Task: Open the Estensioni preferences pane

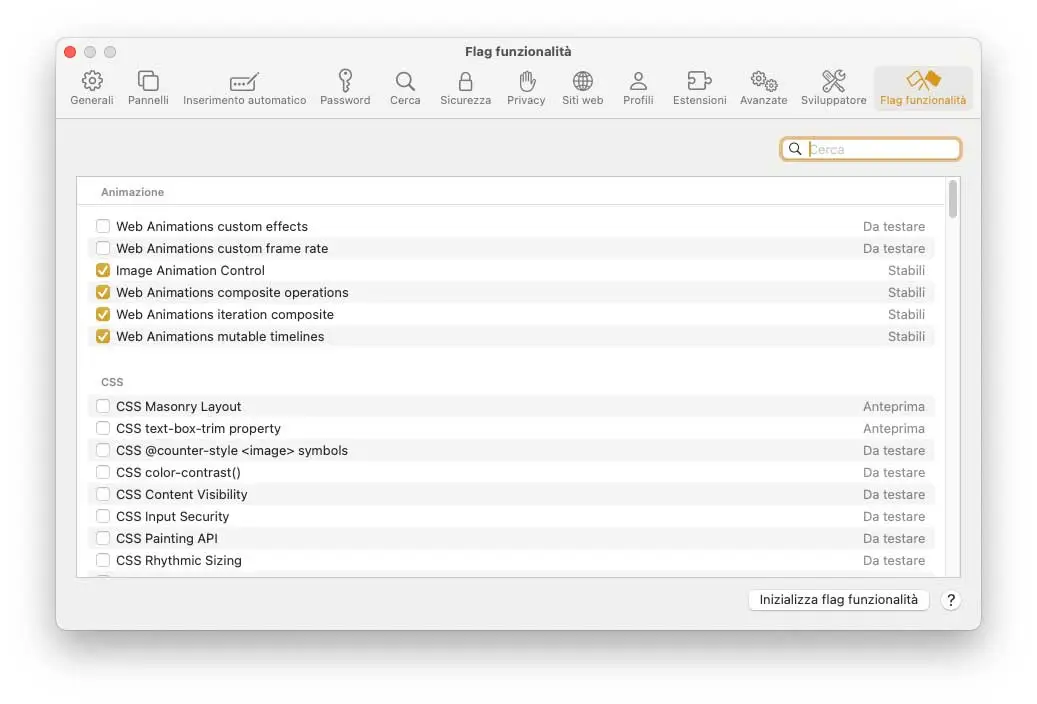Action: click(x=699, y=88)
